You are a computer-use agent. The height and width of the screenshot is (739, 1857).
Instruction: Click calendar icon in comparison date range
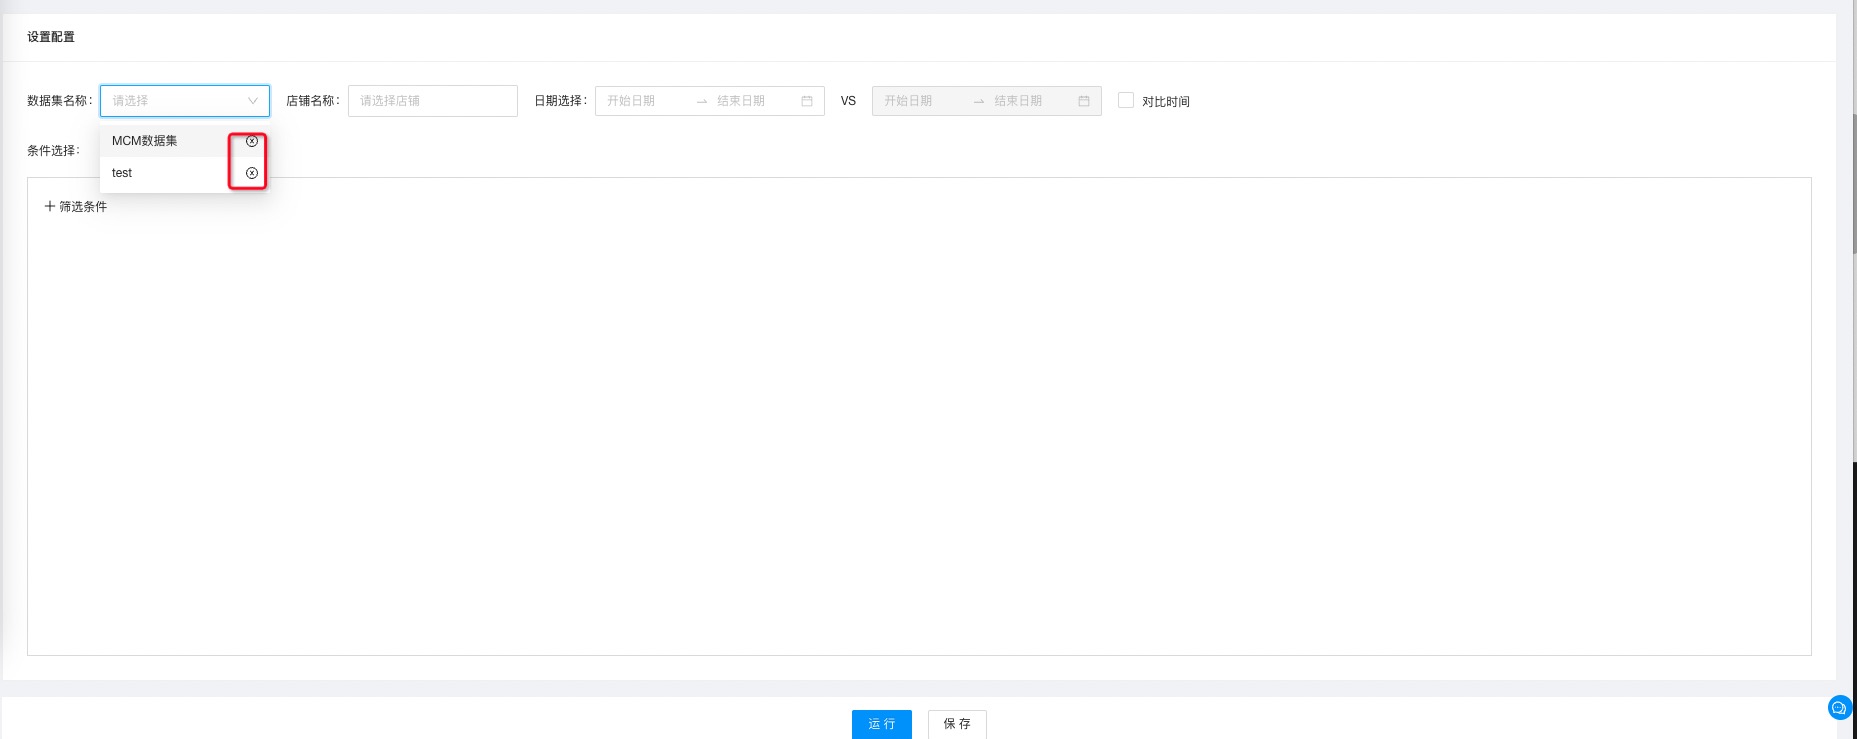click(1084, 101)
